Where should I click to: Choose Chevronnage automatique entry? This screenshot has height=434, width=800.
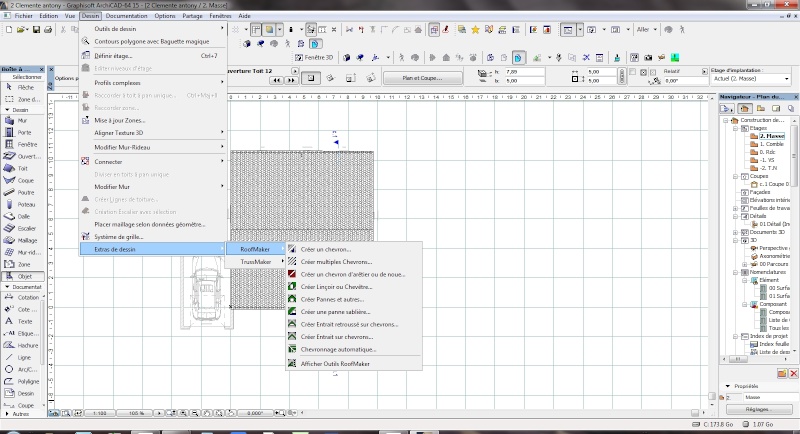click(354, 349)
